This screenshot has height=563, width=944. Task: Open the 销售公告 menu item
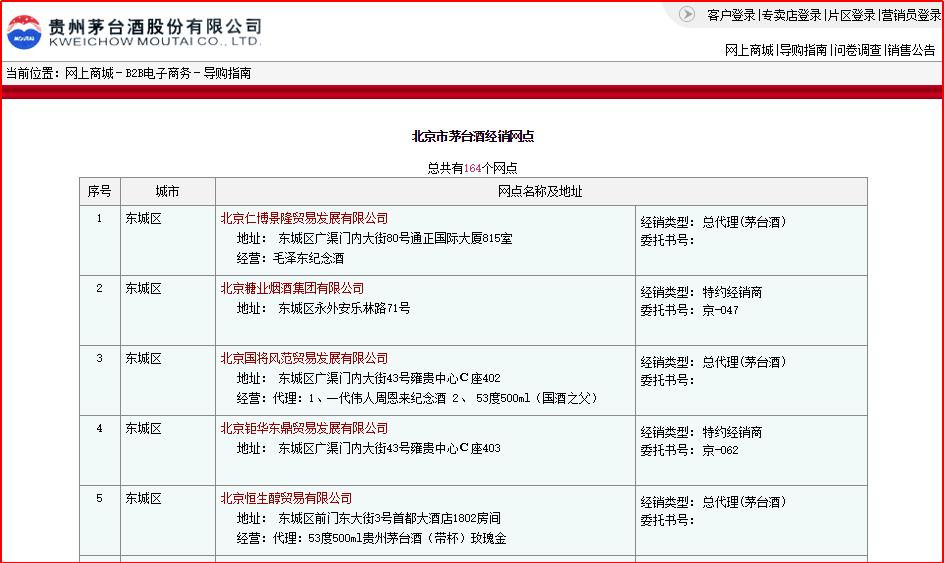click(911, 51)
